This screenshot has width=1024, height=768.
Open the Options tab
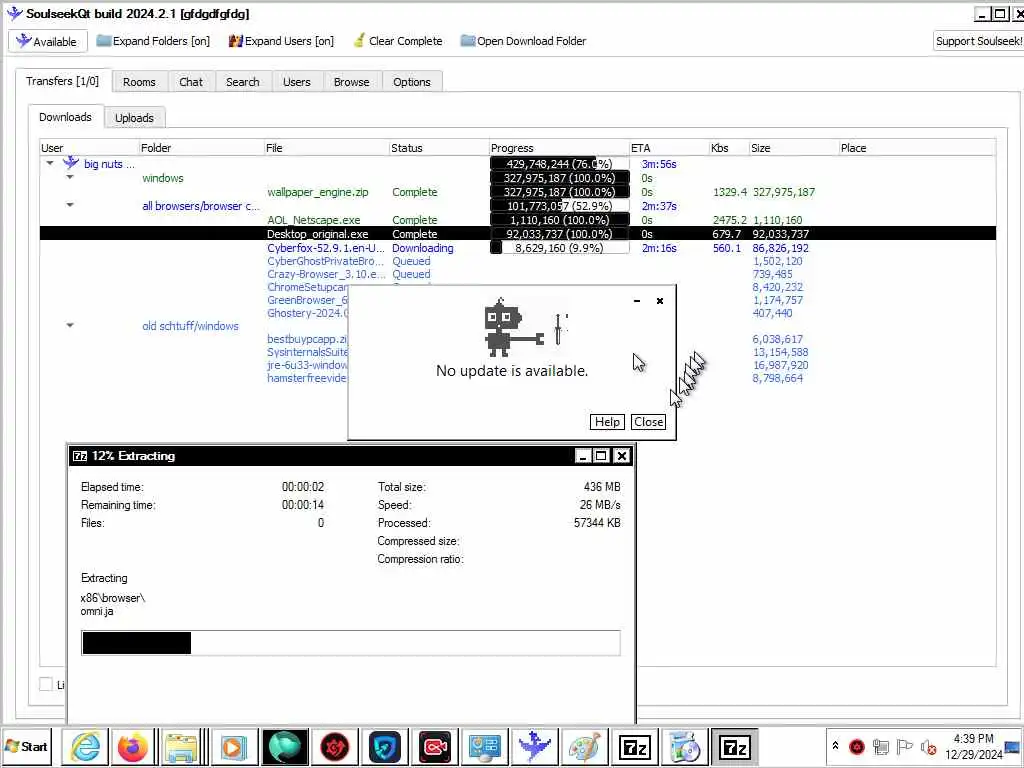(x=411, y=82)
